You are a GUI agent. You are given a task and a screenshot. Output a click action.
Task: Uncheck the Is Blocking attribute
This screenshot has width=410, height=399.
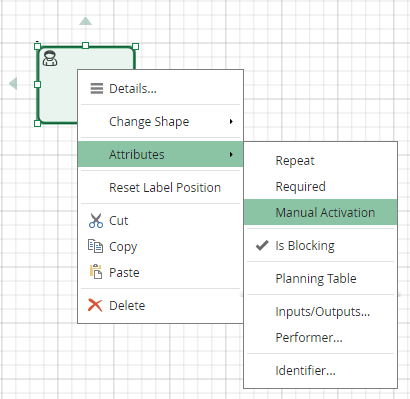(321, 246)
